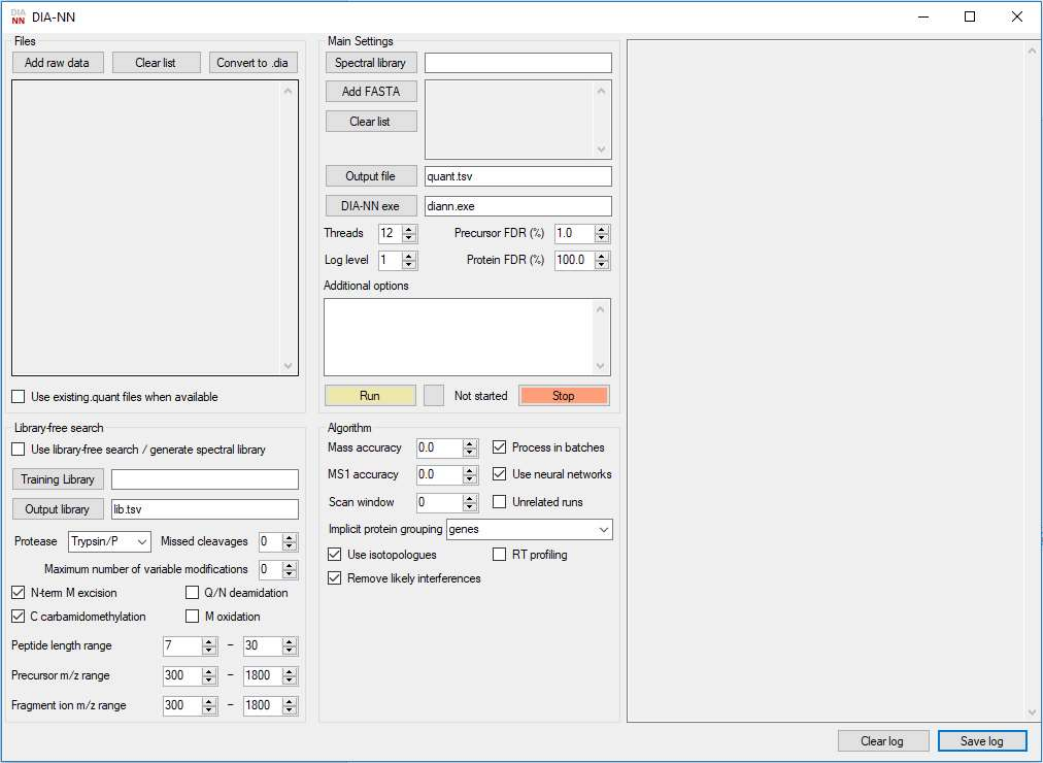Screen dimensions: 1043x763
Task: Adjust Peptide length maximum stepper (30)
Action: (x=289, y=646)
